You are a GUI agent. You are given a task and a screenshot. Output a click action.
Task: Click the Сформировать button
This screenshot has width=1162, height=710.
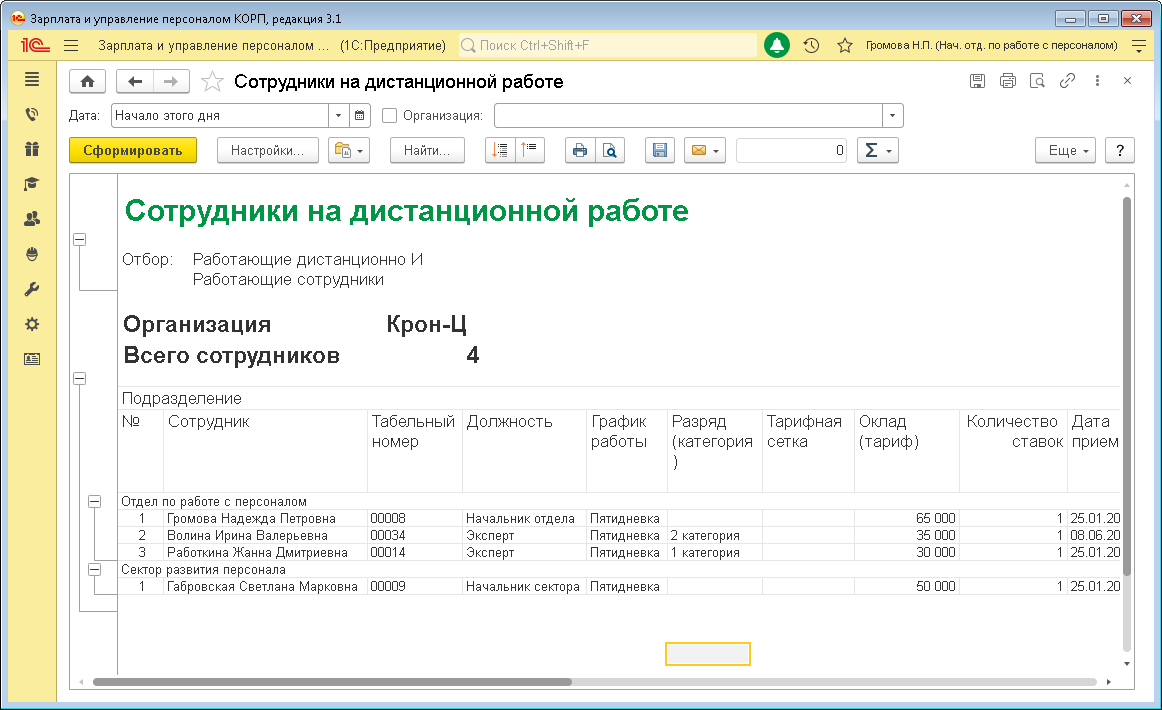(x=133, y=150)
